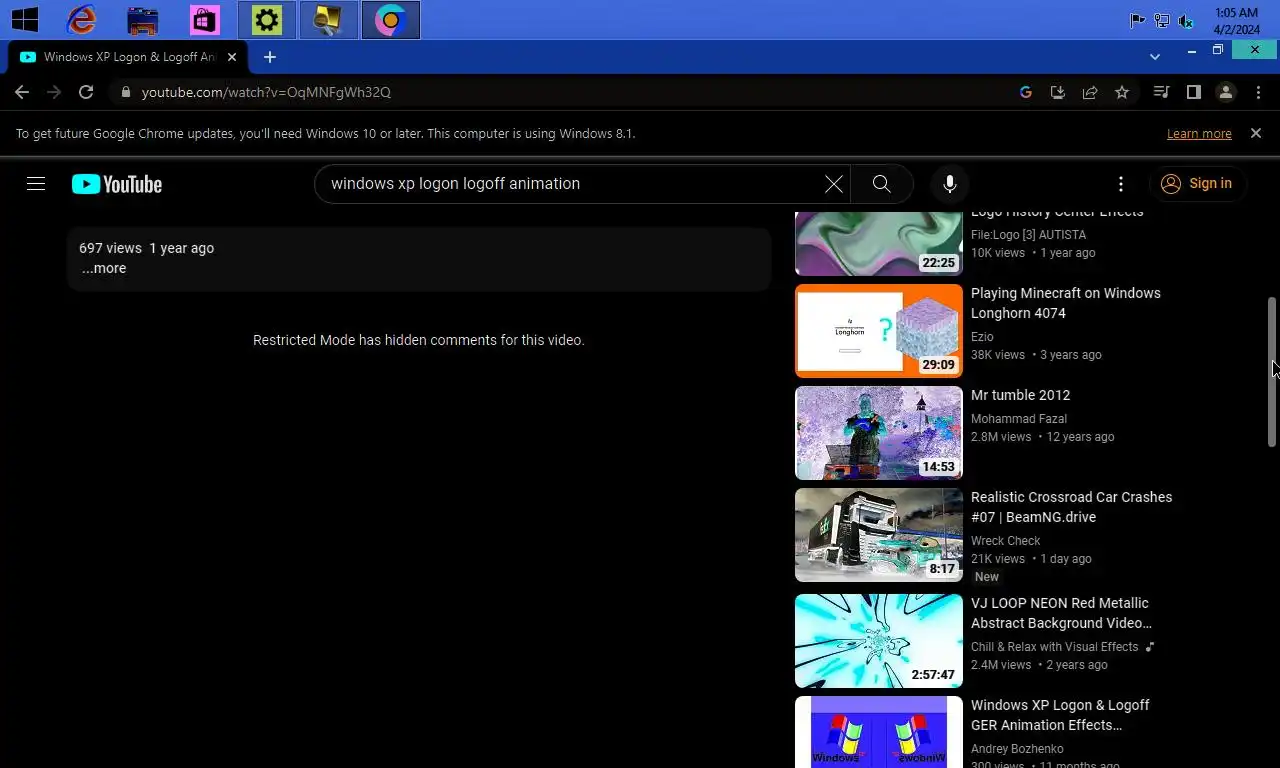Click the Google icon in address bar

tap(1026, 92)
